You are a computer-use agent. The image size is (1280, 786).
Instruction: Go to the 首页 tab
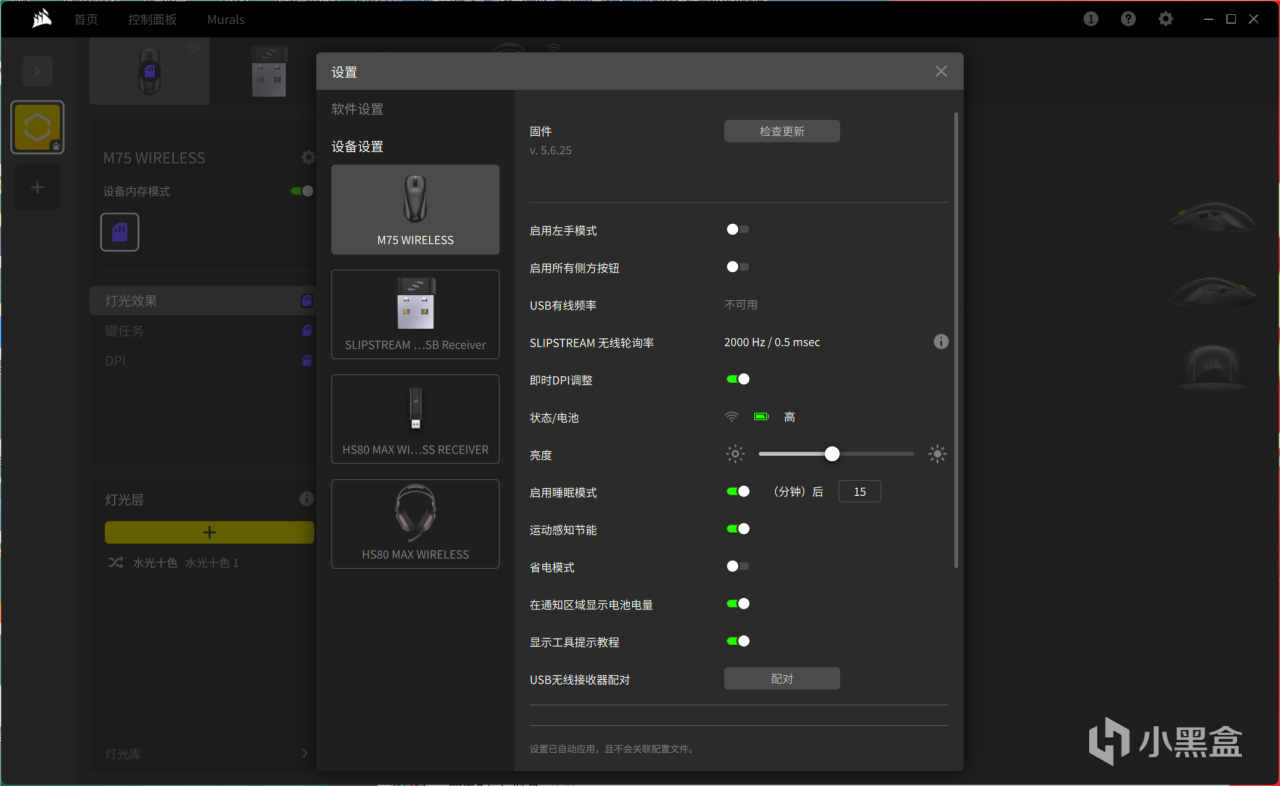[x=86, y=19]
